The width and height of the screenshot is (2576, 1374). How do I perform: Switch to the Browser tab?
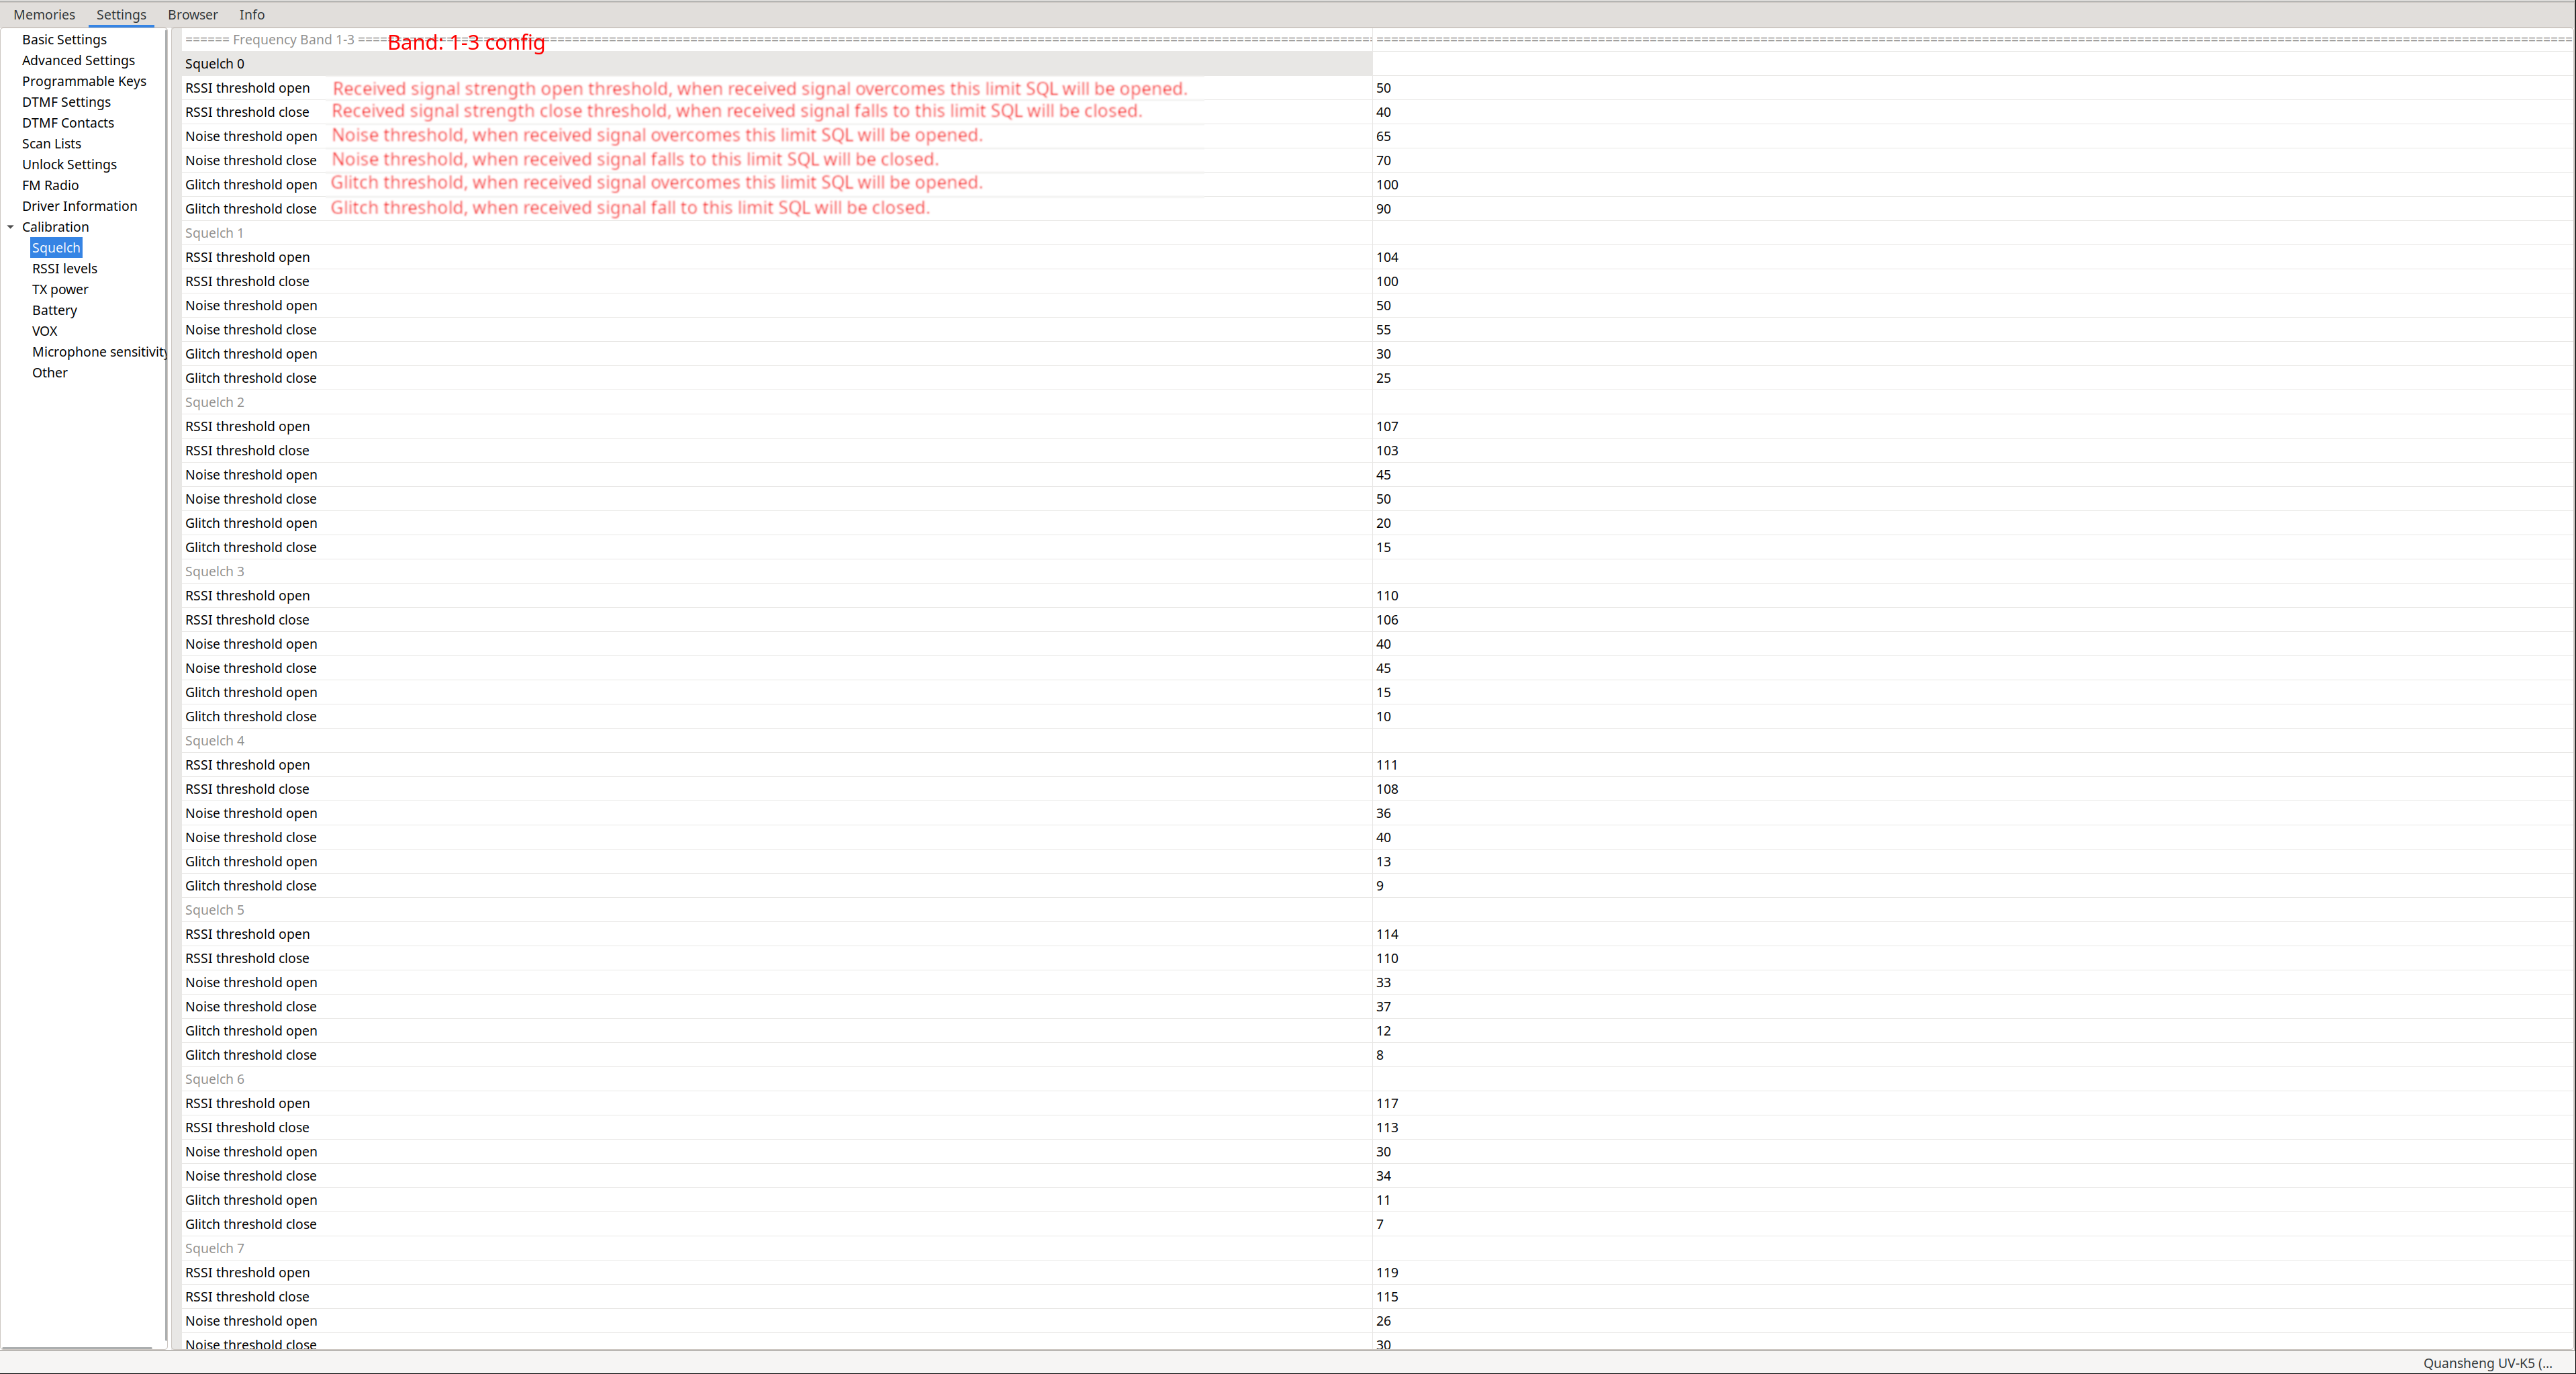192,14
